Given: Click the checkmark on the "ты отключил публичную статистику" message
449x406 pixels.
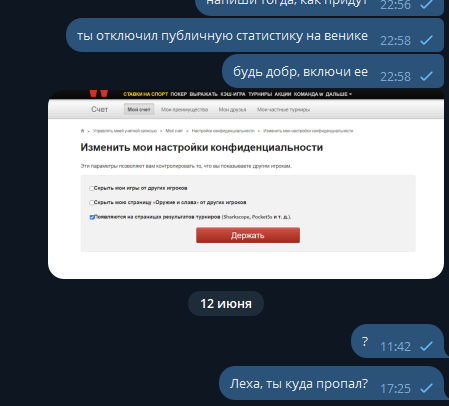Looking at the screenshot, I should [x=426, y=40].
